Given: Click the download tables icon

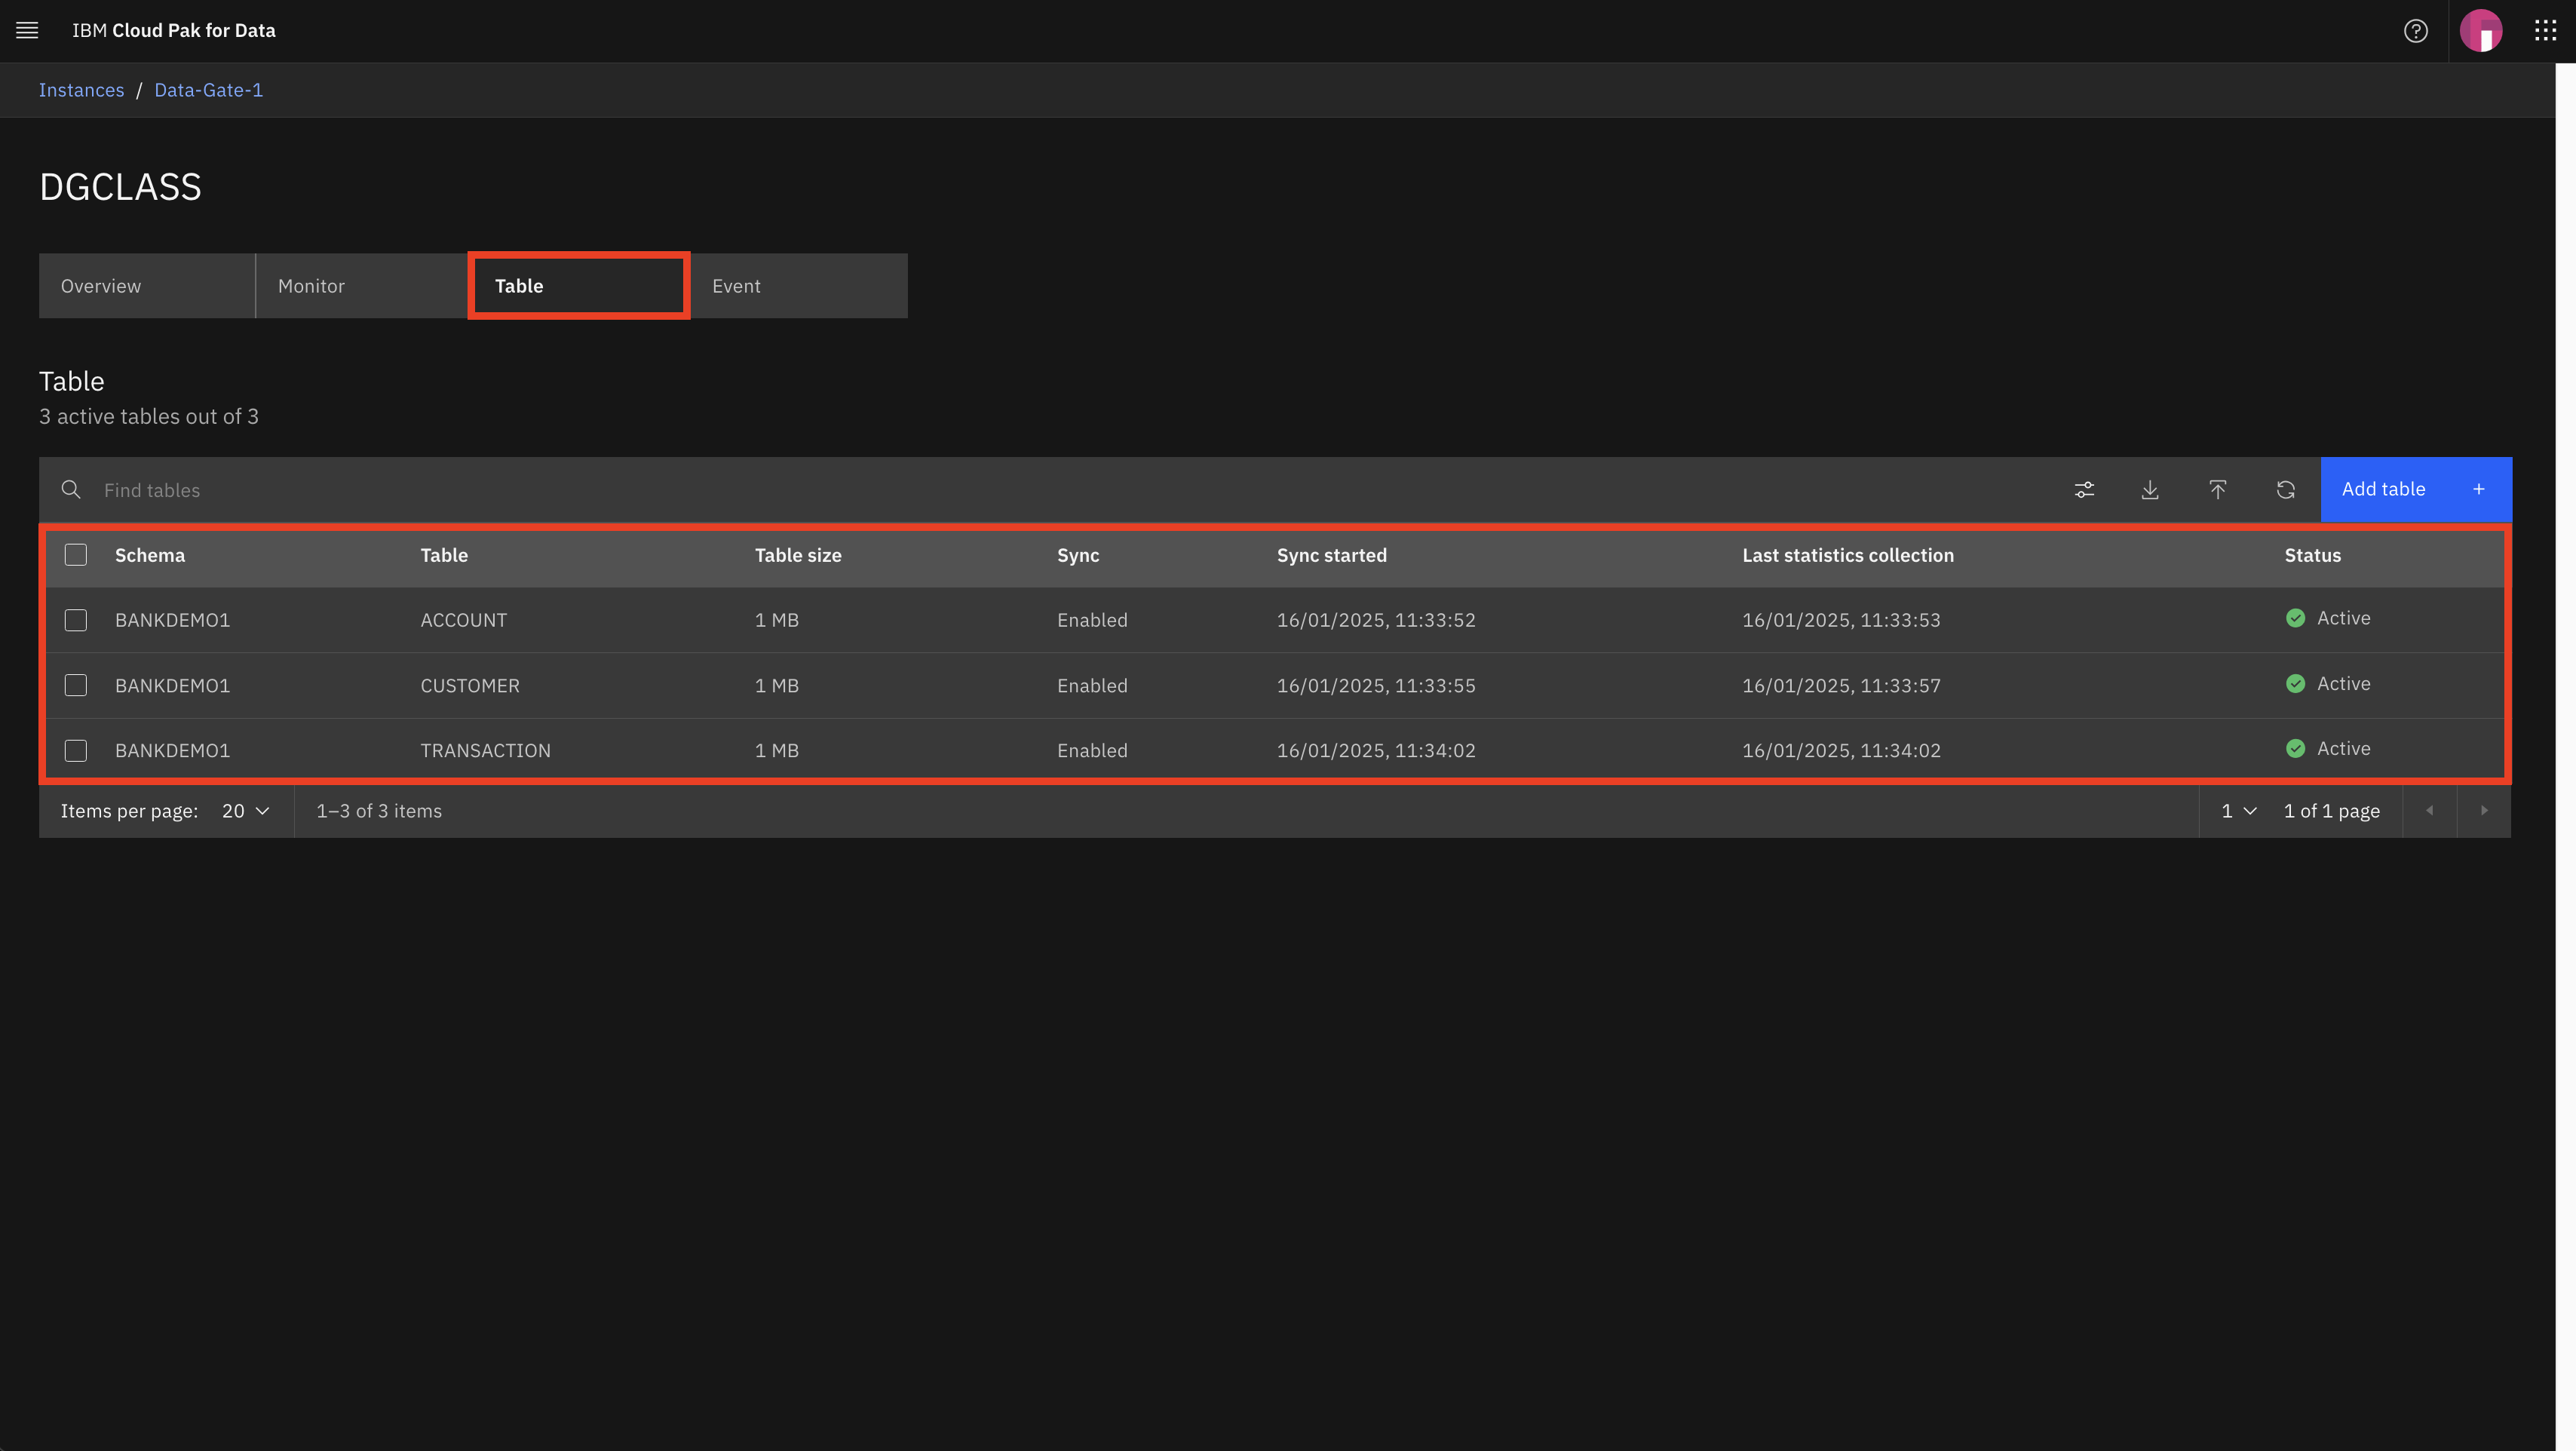Looking at the screenshot, I should (x=2150, y=489).
